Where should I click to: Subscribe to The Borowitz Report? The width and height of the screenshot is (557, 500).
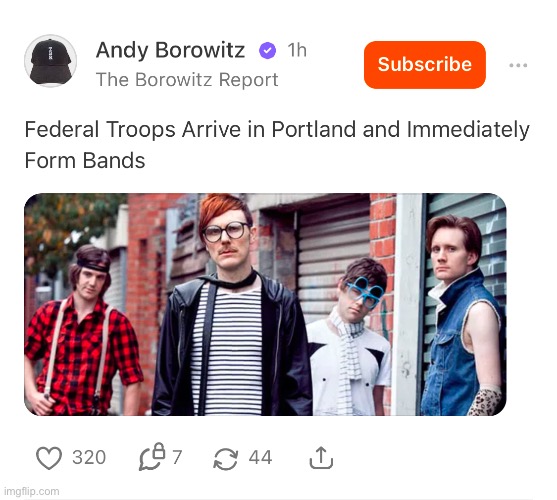coord(425,65)
